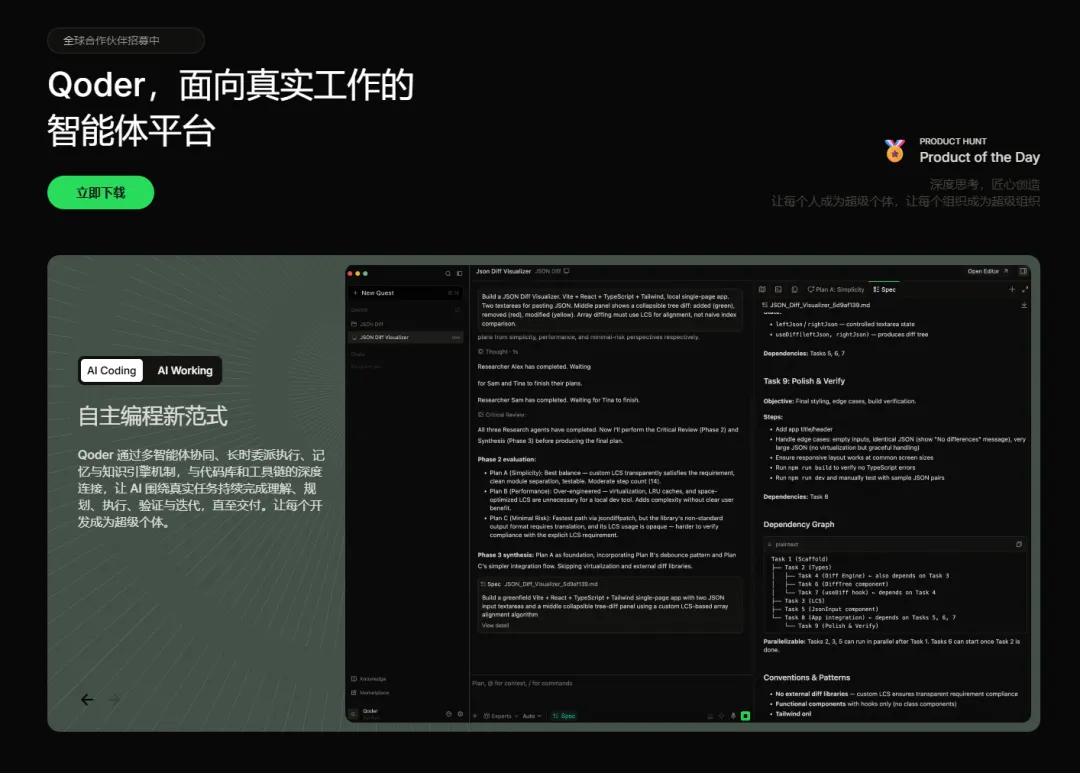The image size is (1080, 773).
Task: Click the Task 9: Polish & Verify heading
Action: (x=804, y=381)
